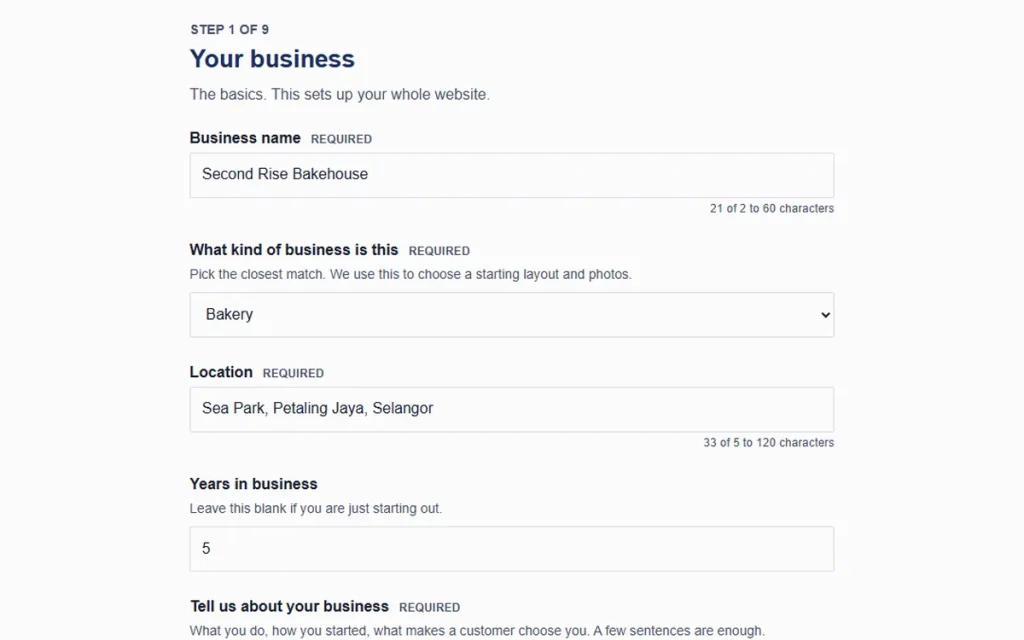Click the '33 of 5 to 120 characters' counter
The height and width of the screenshot is (640, 1024).
pyautogui.click(x=769, y=442)
